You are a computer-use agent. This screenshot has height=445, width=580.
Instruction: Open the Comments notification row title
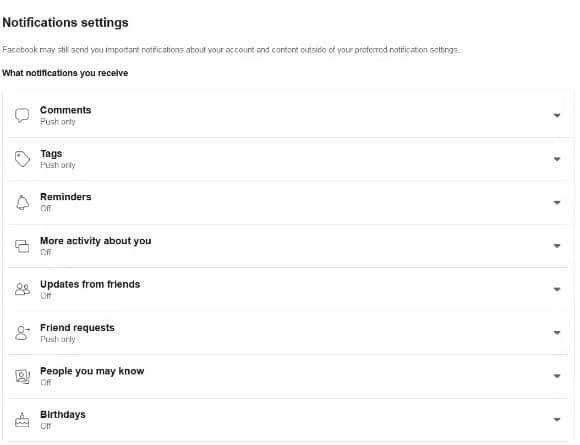coord(65,110)
